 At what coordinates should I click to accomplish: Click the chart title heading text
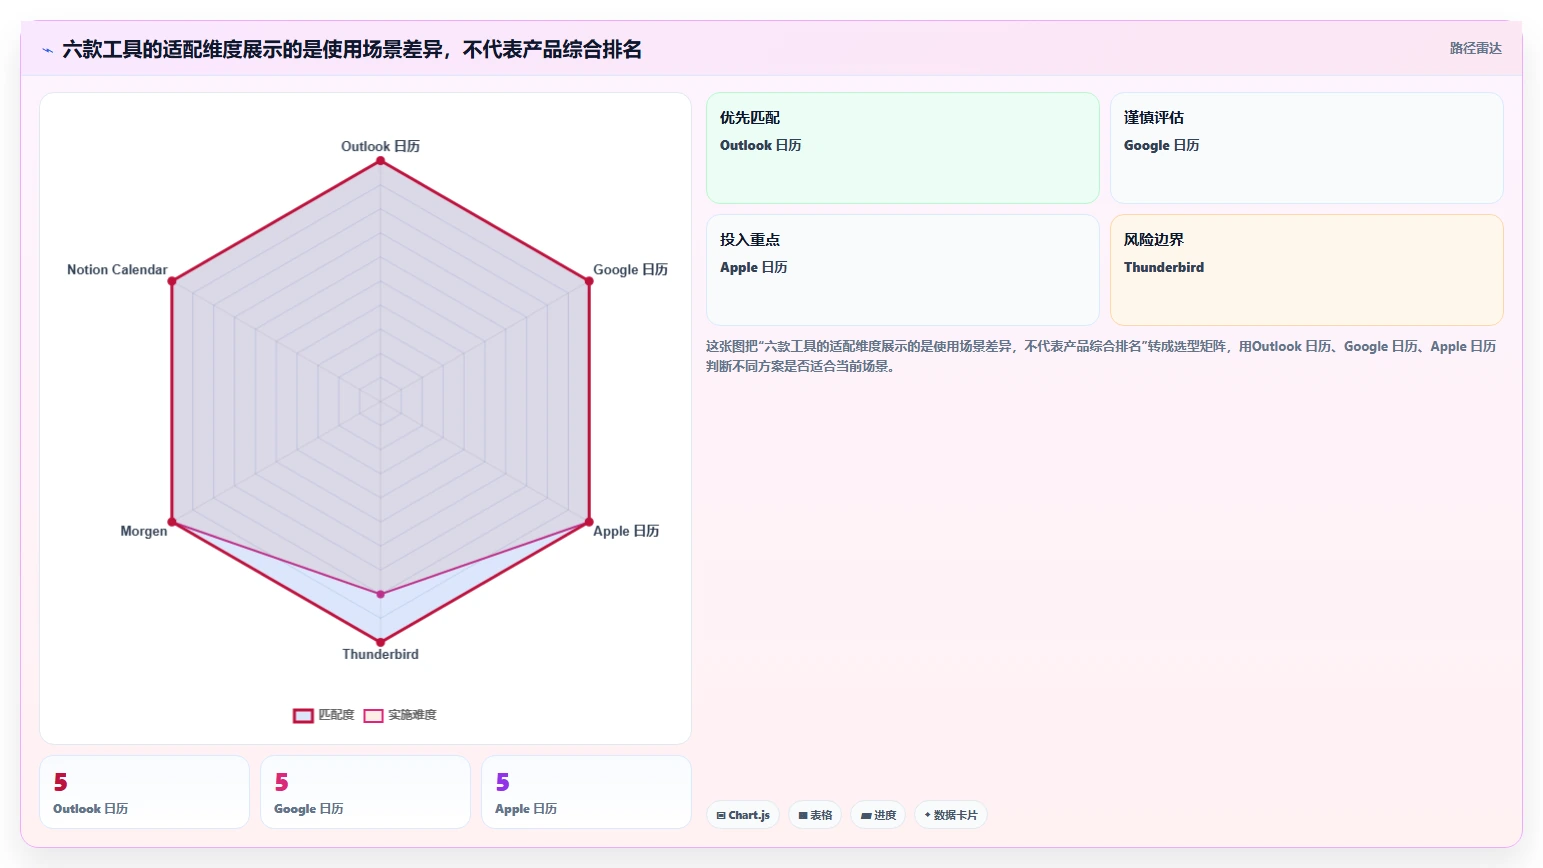tap(352, 50)
